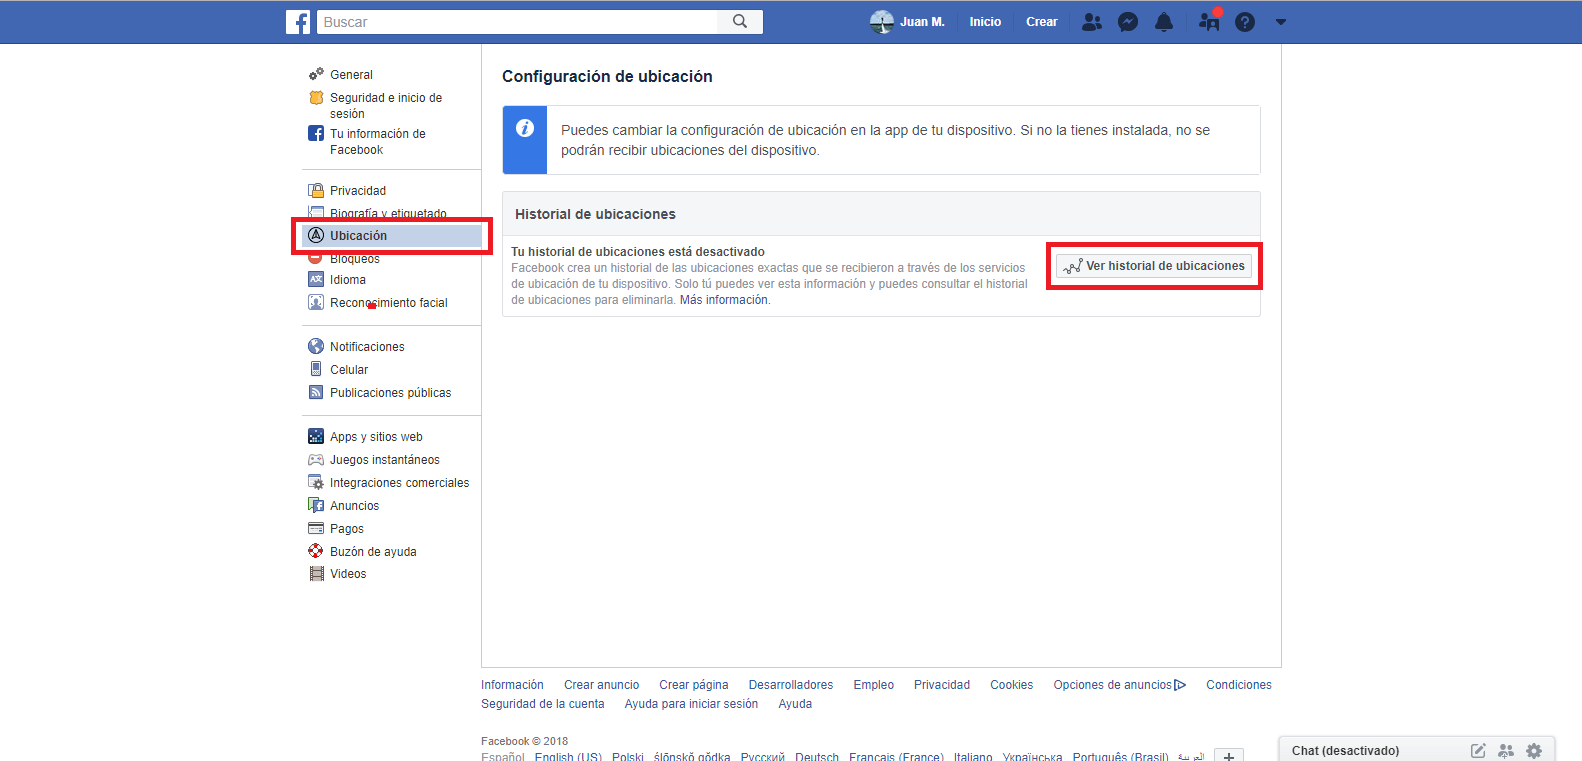Click the Publicaciones públicas feed icon
This screenshot has height=761, width=1582.
(316, 392)
